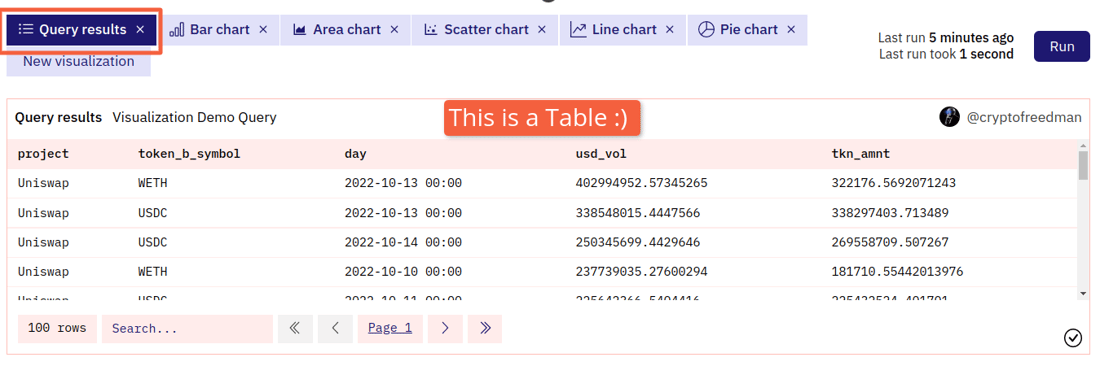Click the Last run 5 minutes ago text
This screenshot has width=1100, height=366.
946,38
